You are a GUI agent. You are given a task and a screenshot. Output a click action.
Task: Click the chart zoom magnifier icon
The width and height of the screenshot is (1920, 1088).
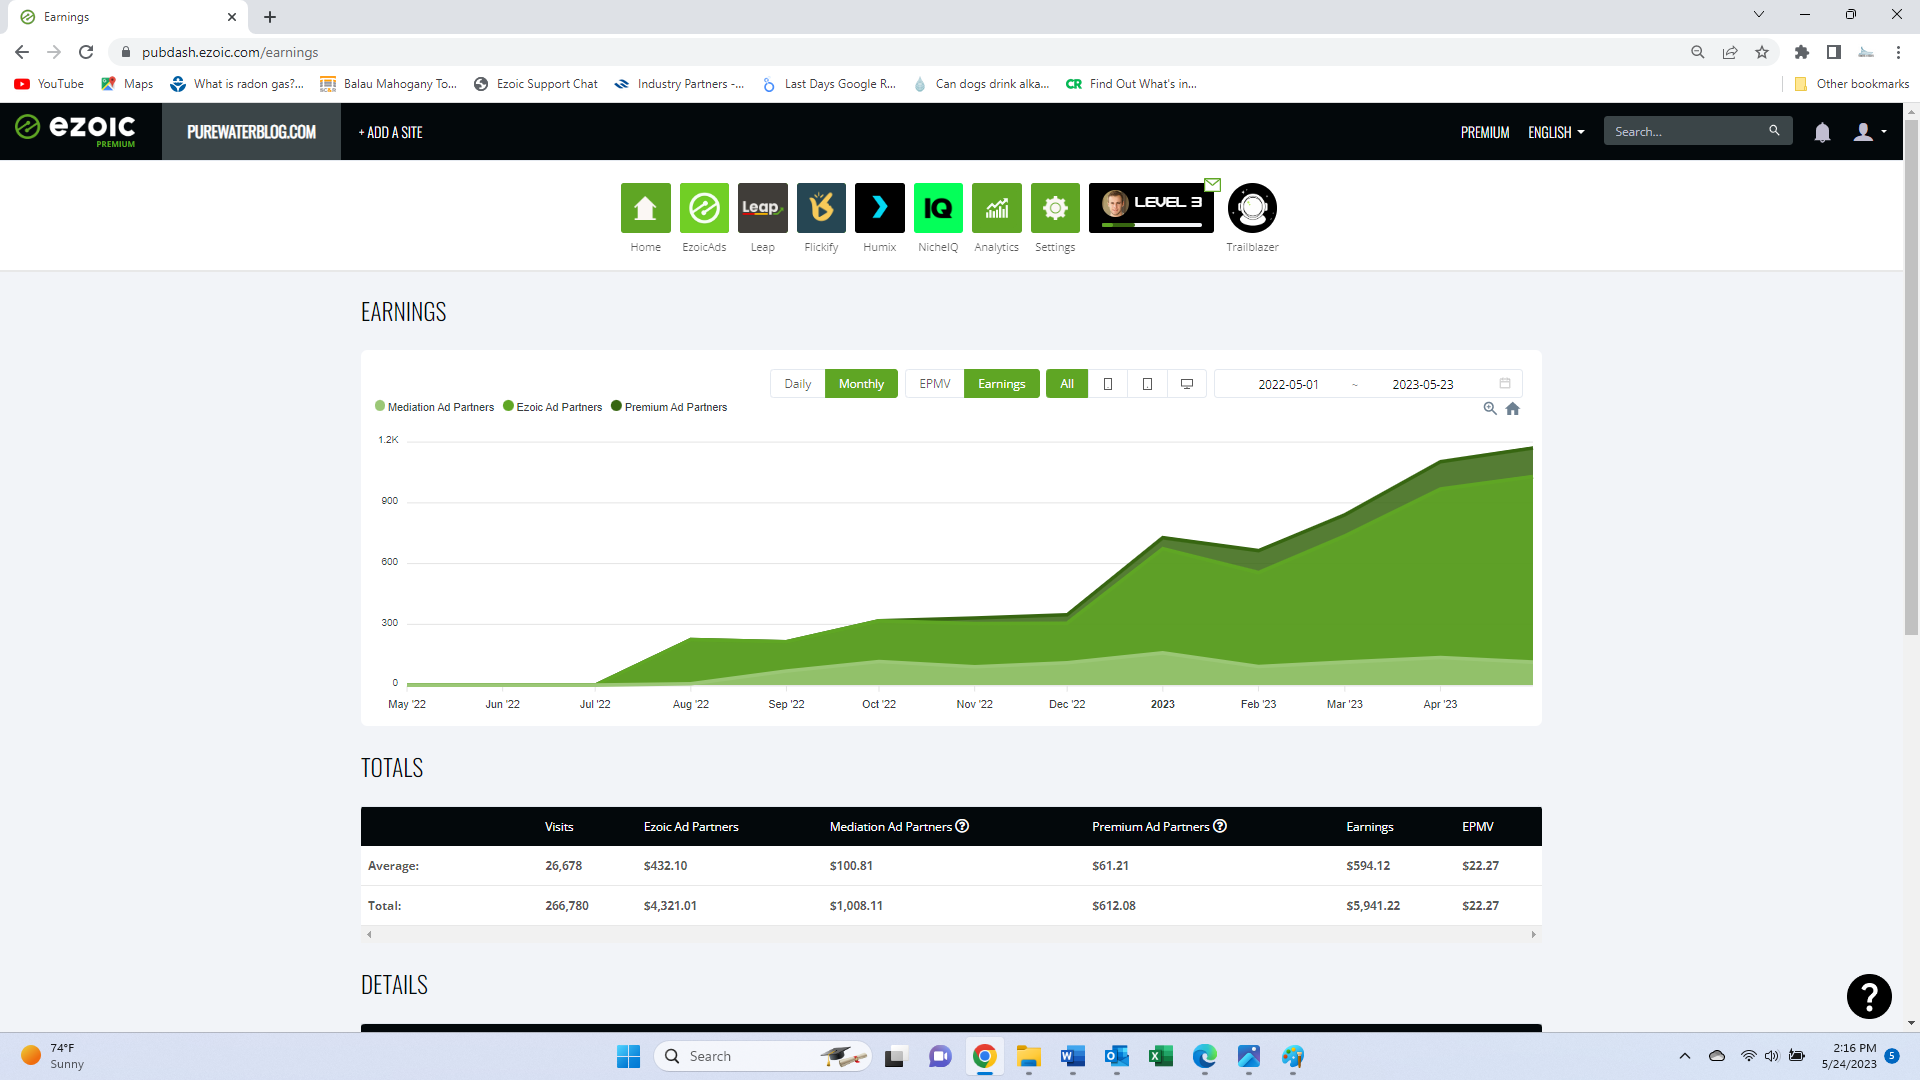point(1490,409)
